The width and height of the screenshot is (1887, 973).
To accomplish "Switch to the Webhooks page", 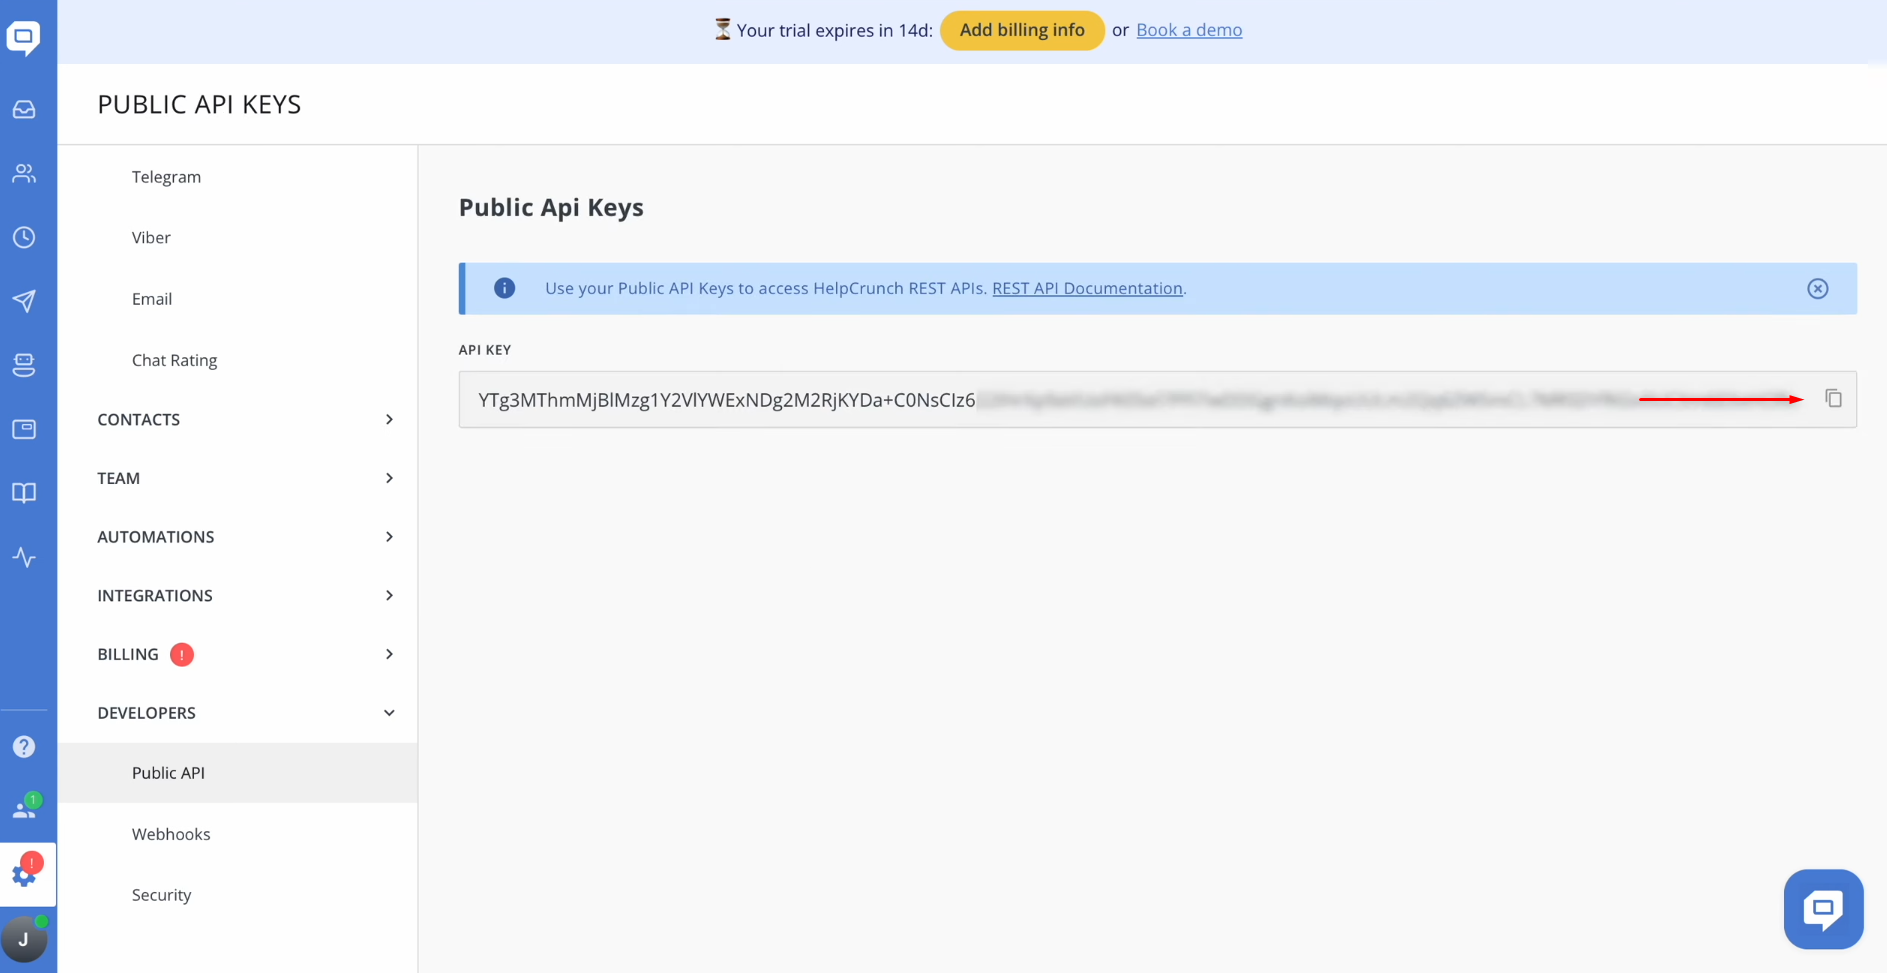I will pos(171,833).
